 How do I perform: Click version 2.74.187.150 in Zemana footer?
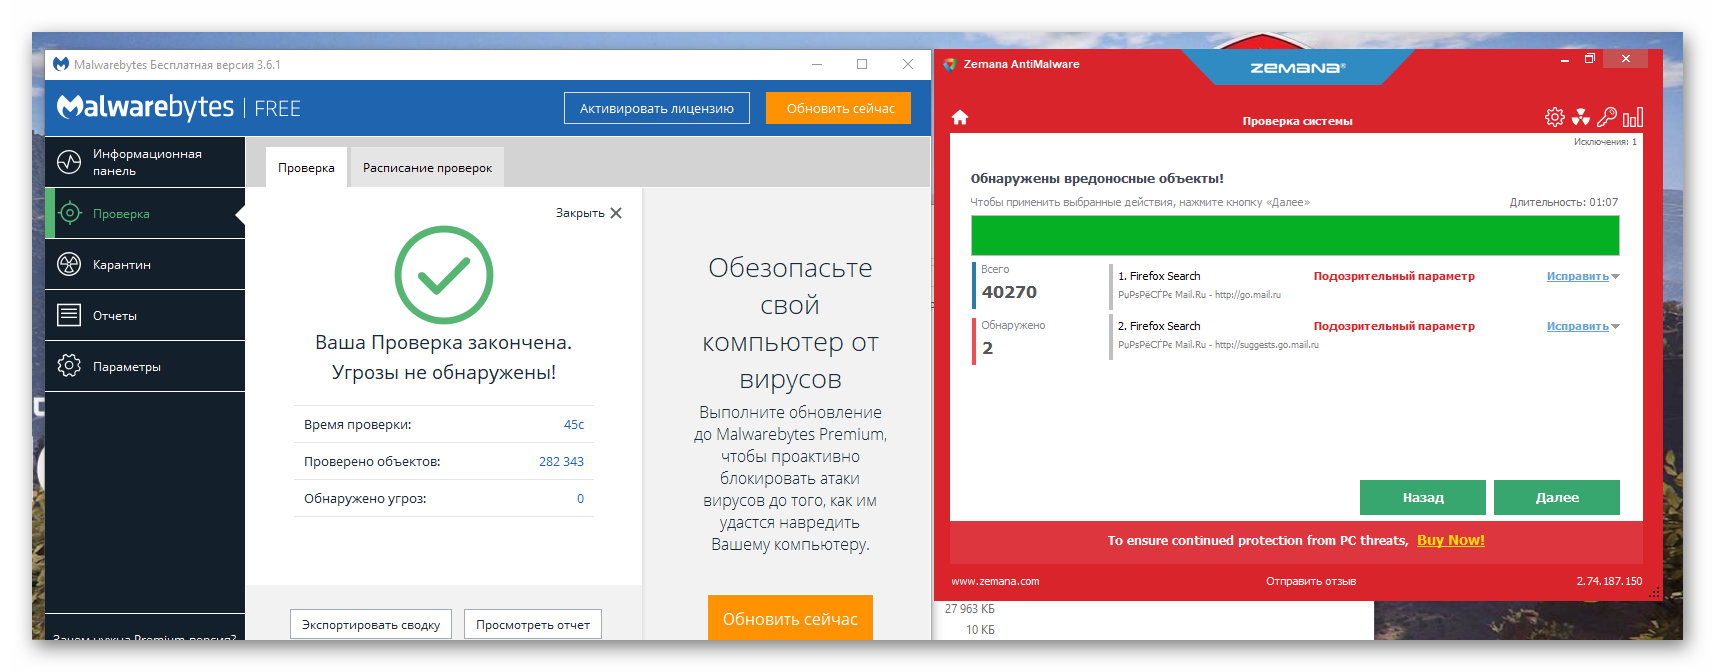tap(1609, 581)
